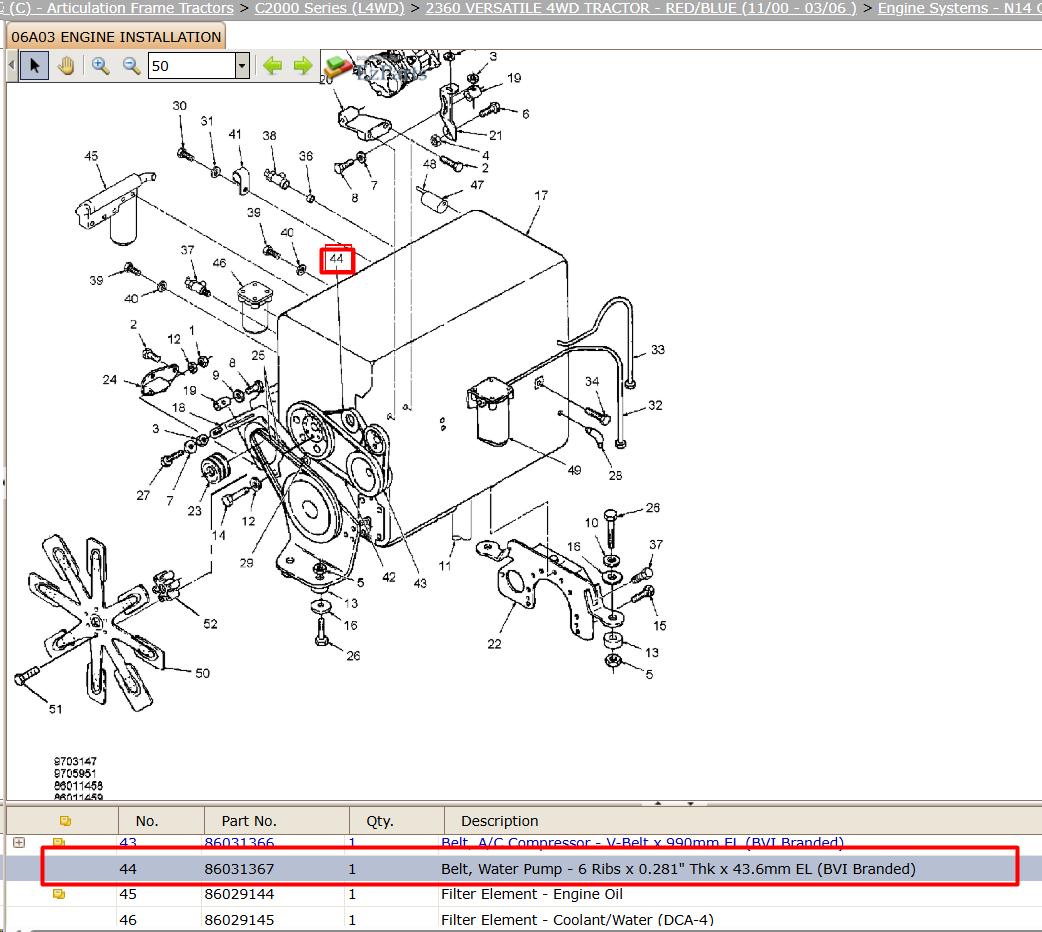Open the C2000 Series (L4WD) breadcrumb link
Viewport: 1042px width, 932px height.
point(329,8)
